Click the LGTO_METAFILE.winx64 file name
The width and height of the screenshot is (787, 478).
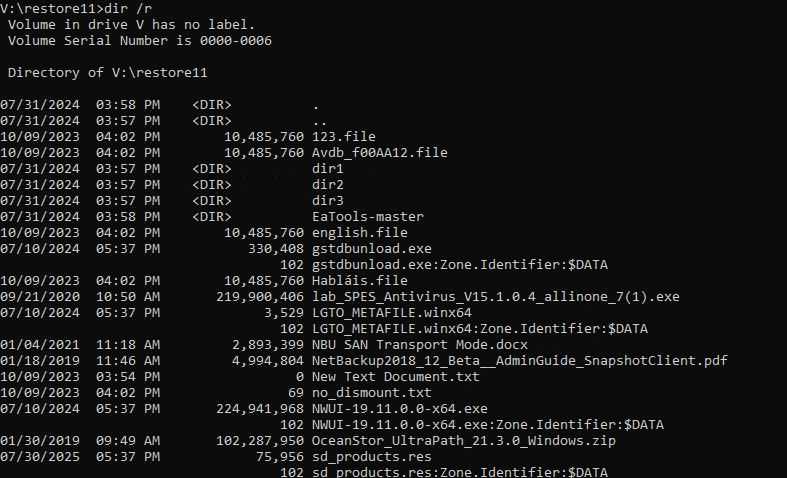tap(392, 313)
